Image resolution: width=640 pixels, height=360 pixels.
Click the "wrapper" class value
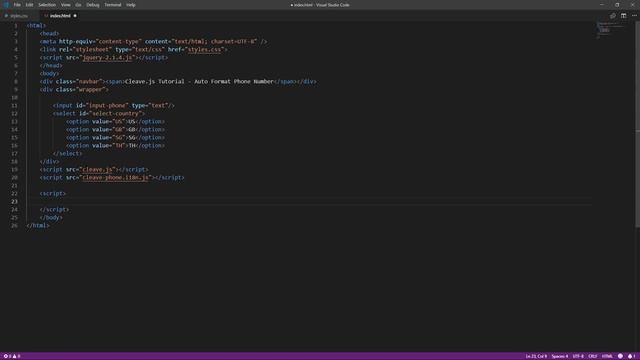91,89
